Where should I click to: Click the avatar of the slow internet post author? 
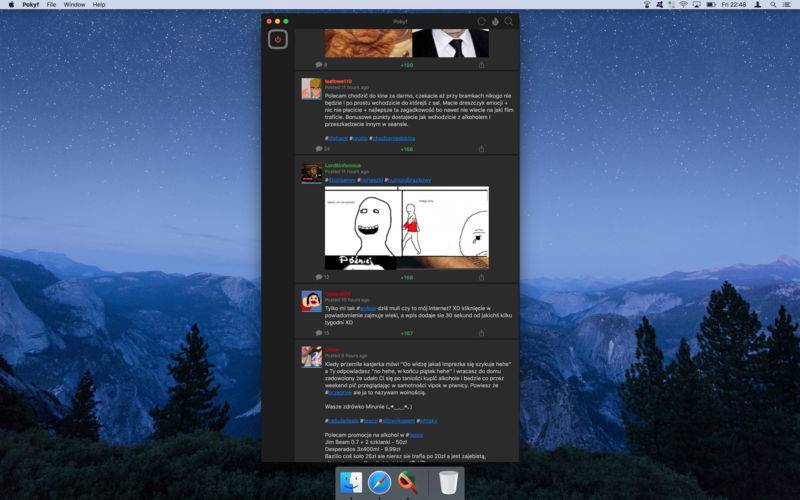311,301
